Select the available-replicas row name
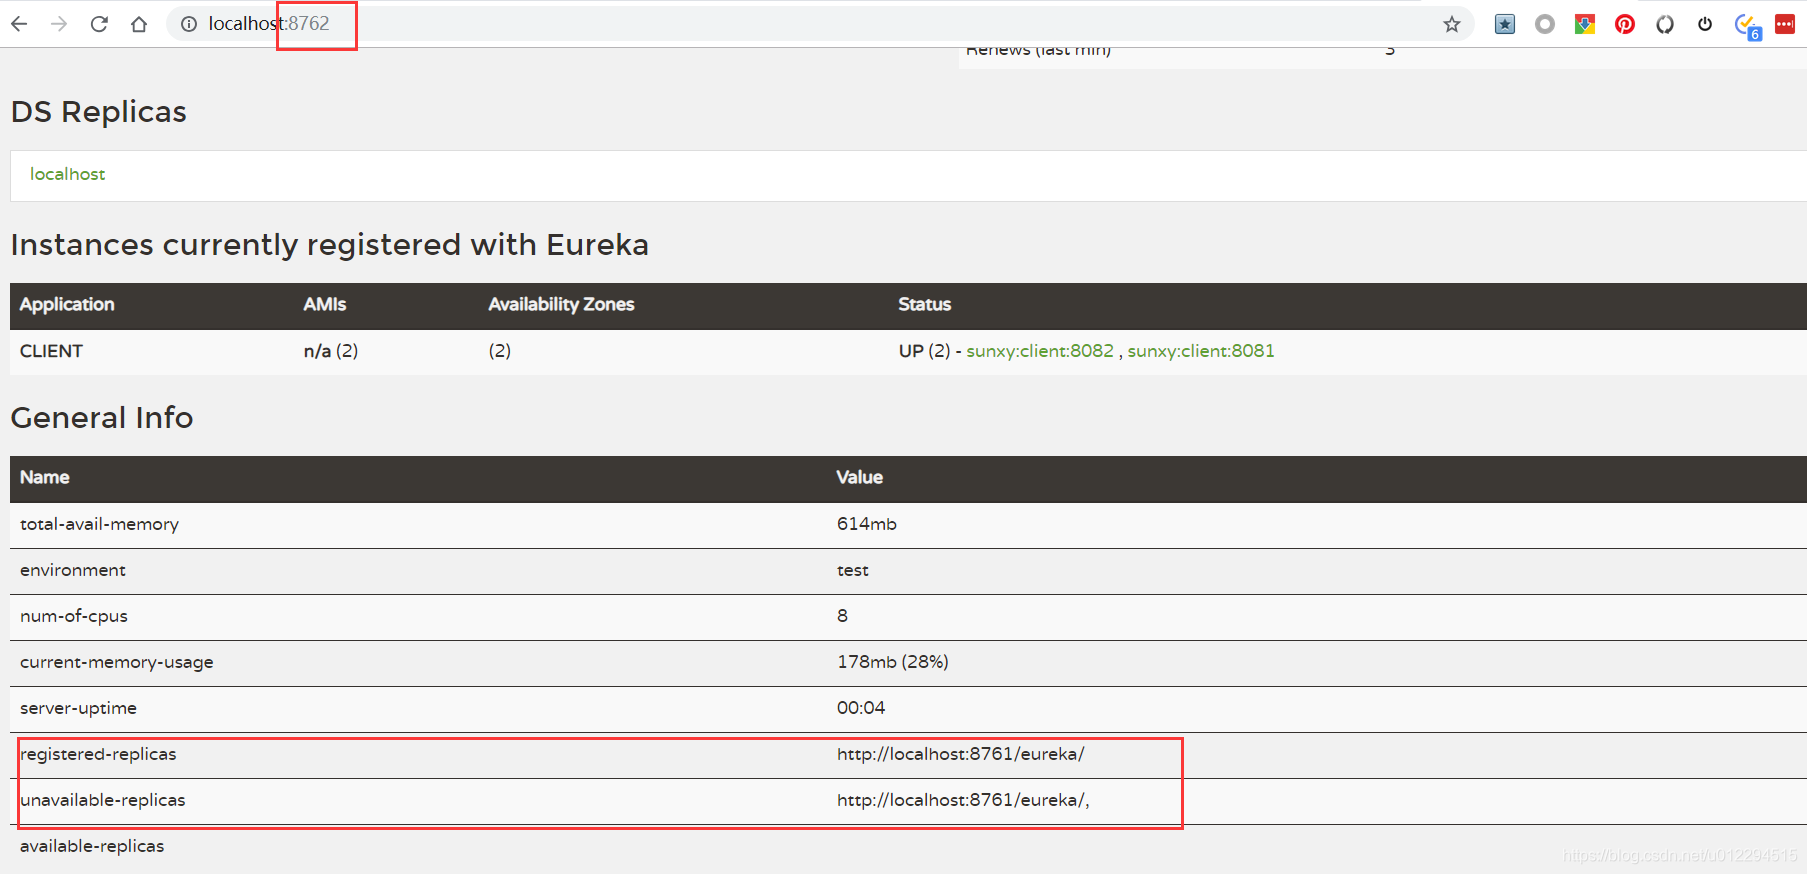This screenshot has height=874, width=1807. click(92, 846)
